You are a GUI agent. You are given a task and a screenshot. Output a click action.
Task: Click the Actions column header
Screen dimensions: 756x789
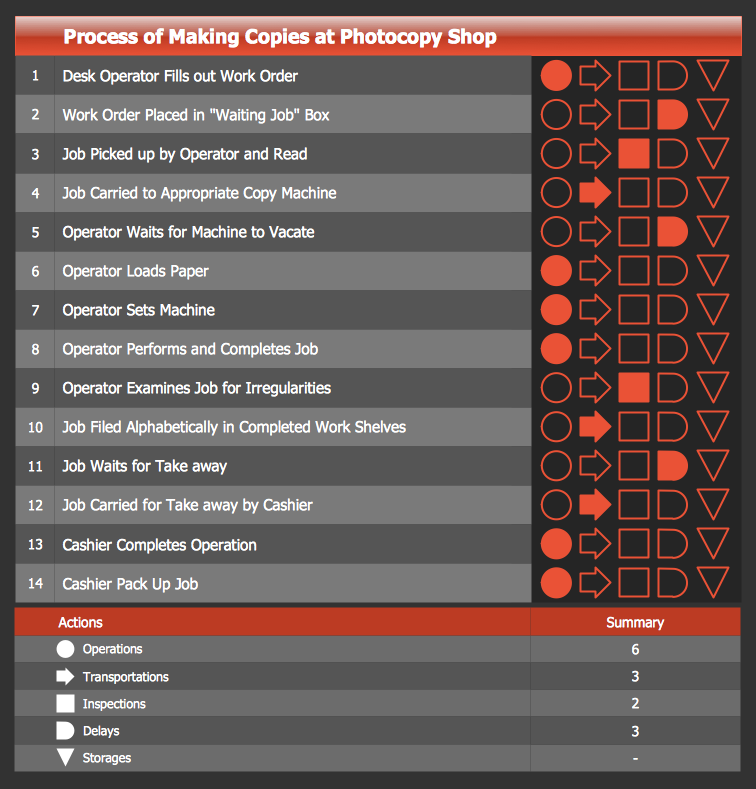81,622
